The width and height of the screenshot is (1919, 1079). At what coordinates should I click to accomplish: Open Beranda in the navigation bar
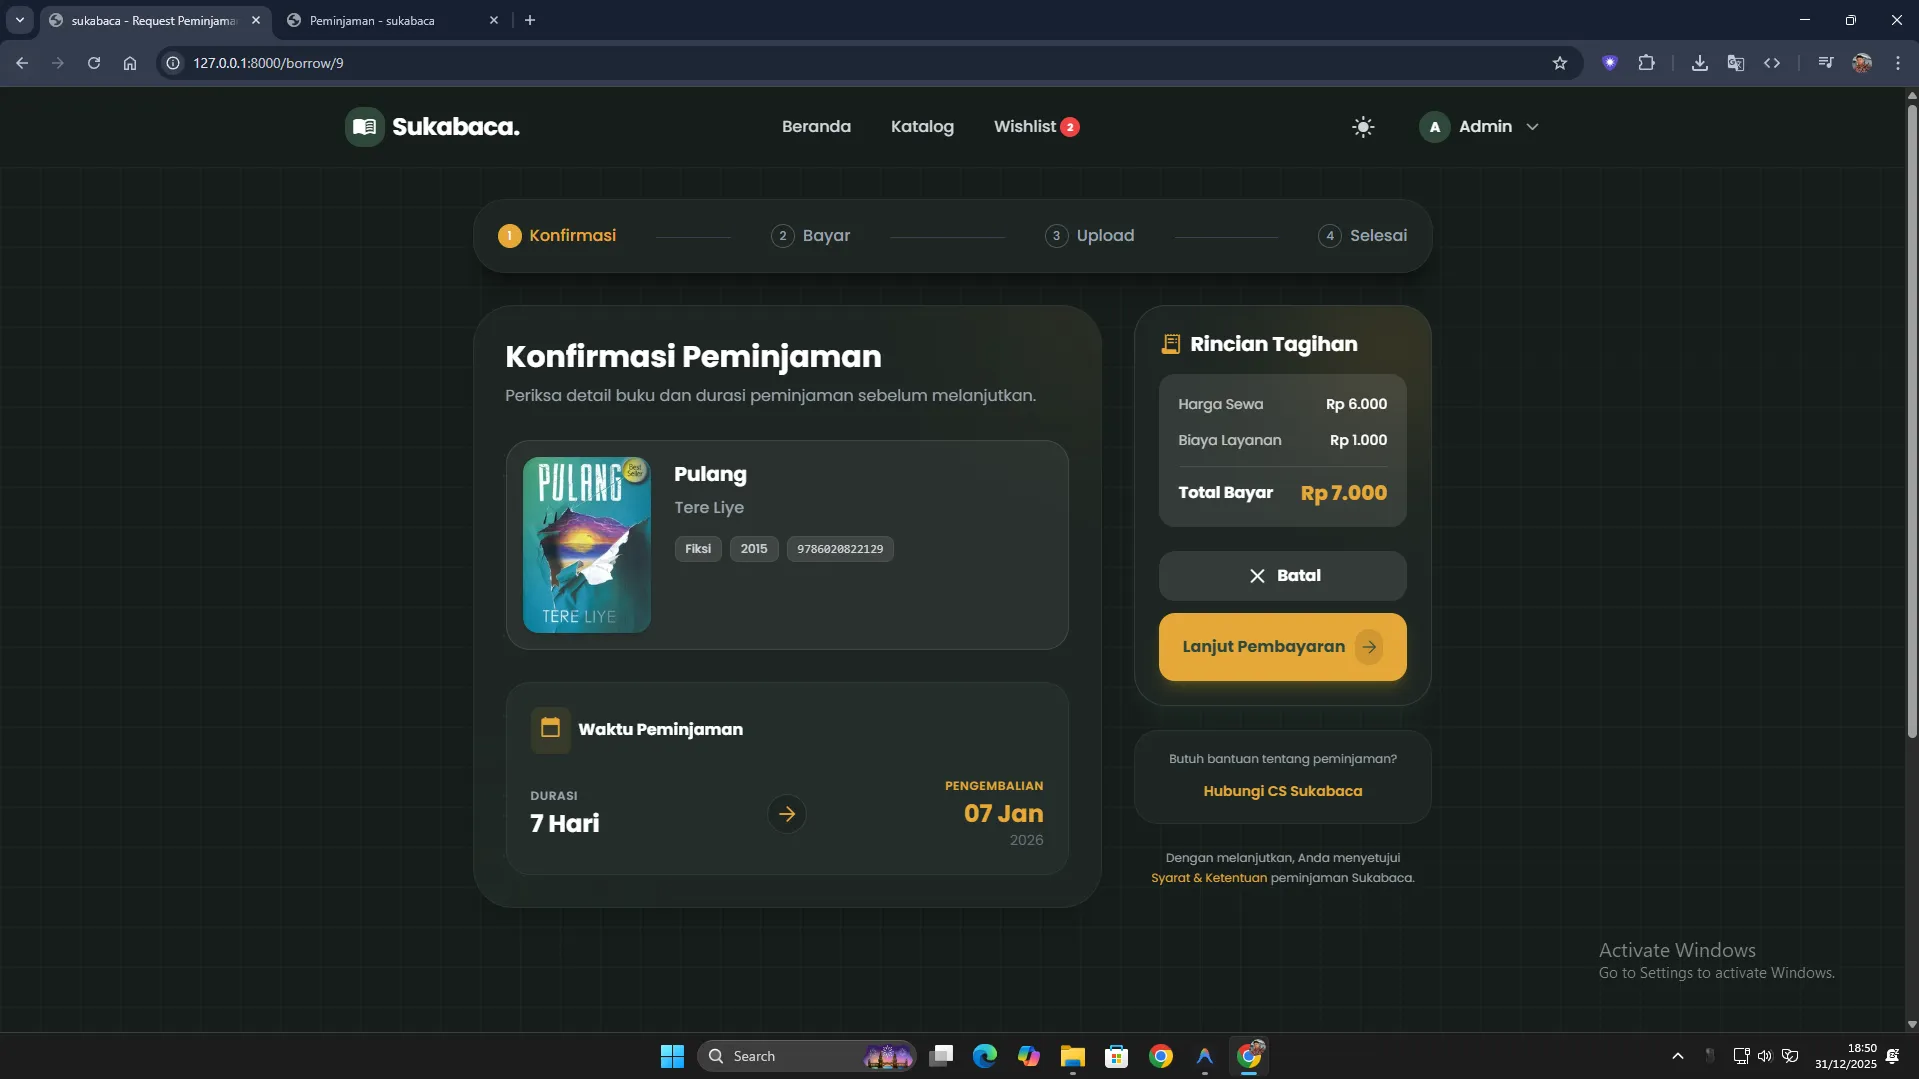coord(816,127)
